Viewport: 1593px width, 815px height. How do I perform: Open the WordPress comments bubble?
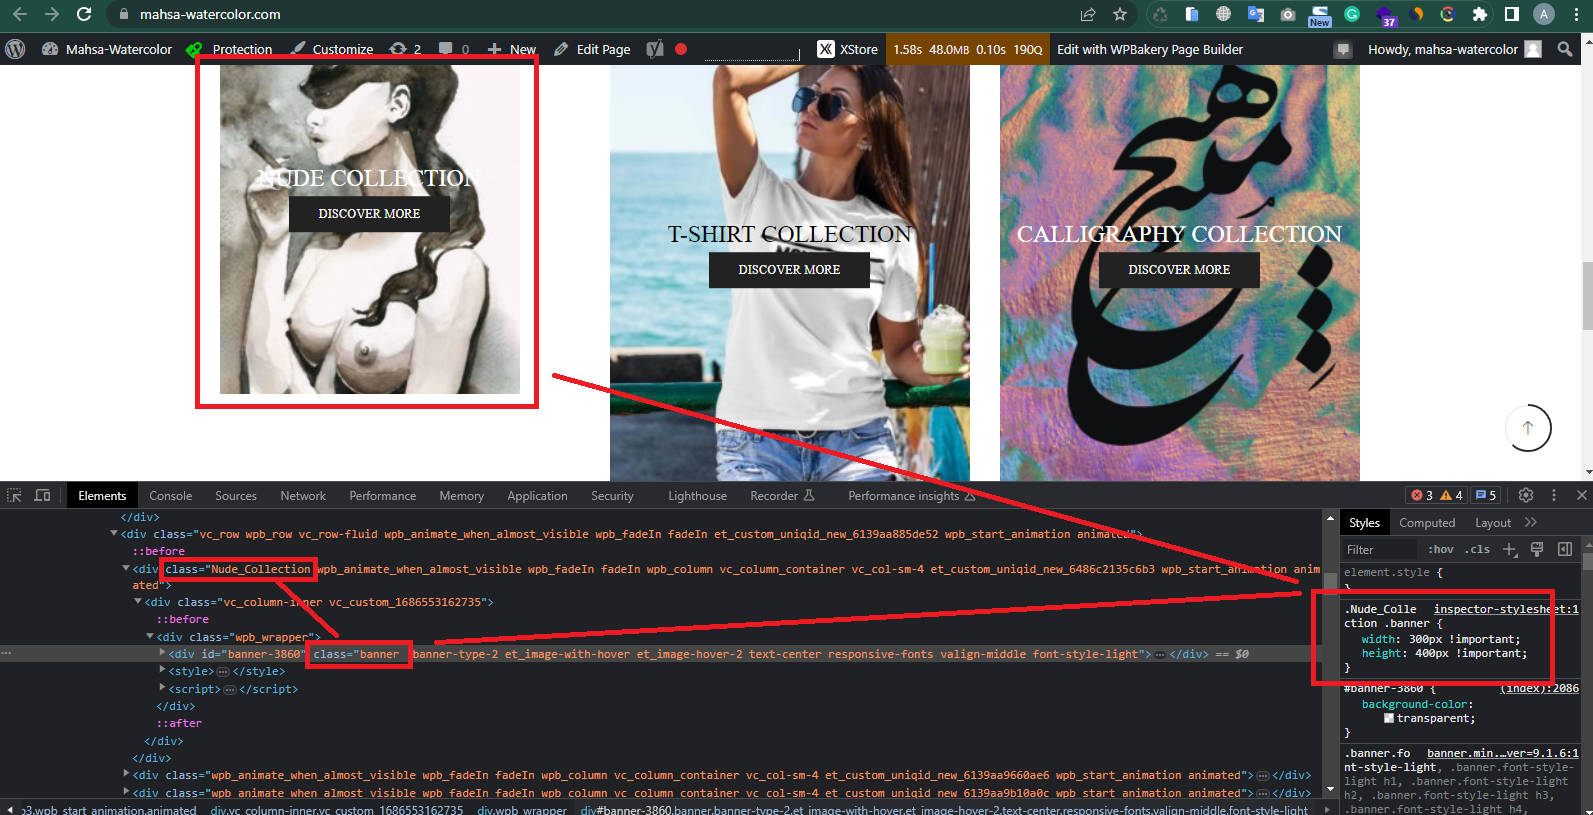454,49
